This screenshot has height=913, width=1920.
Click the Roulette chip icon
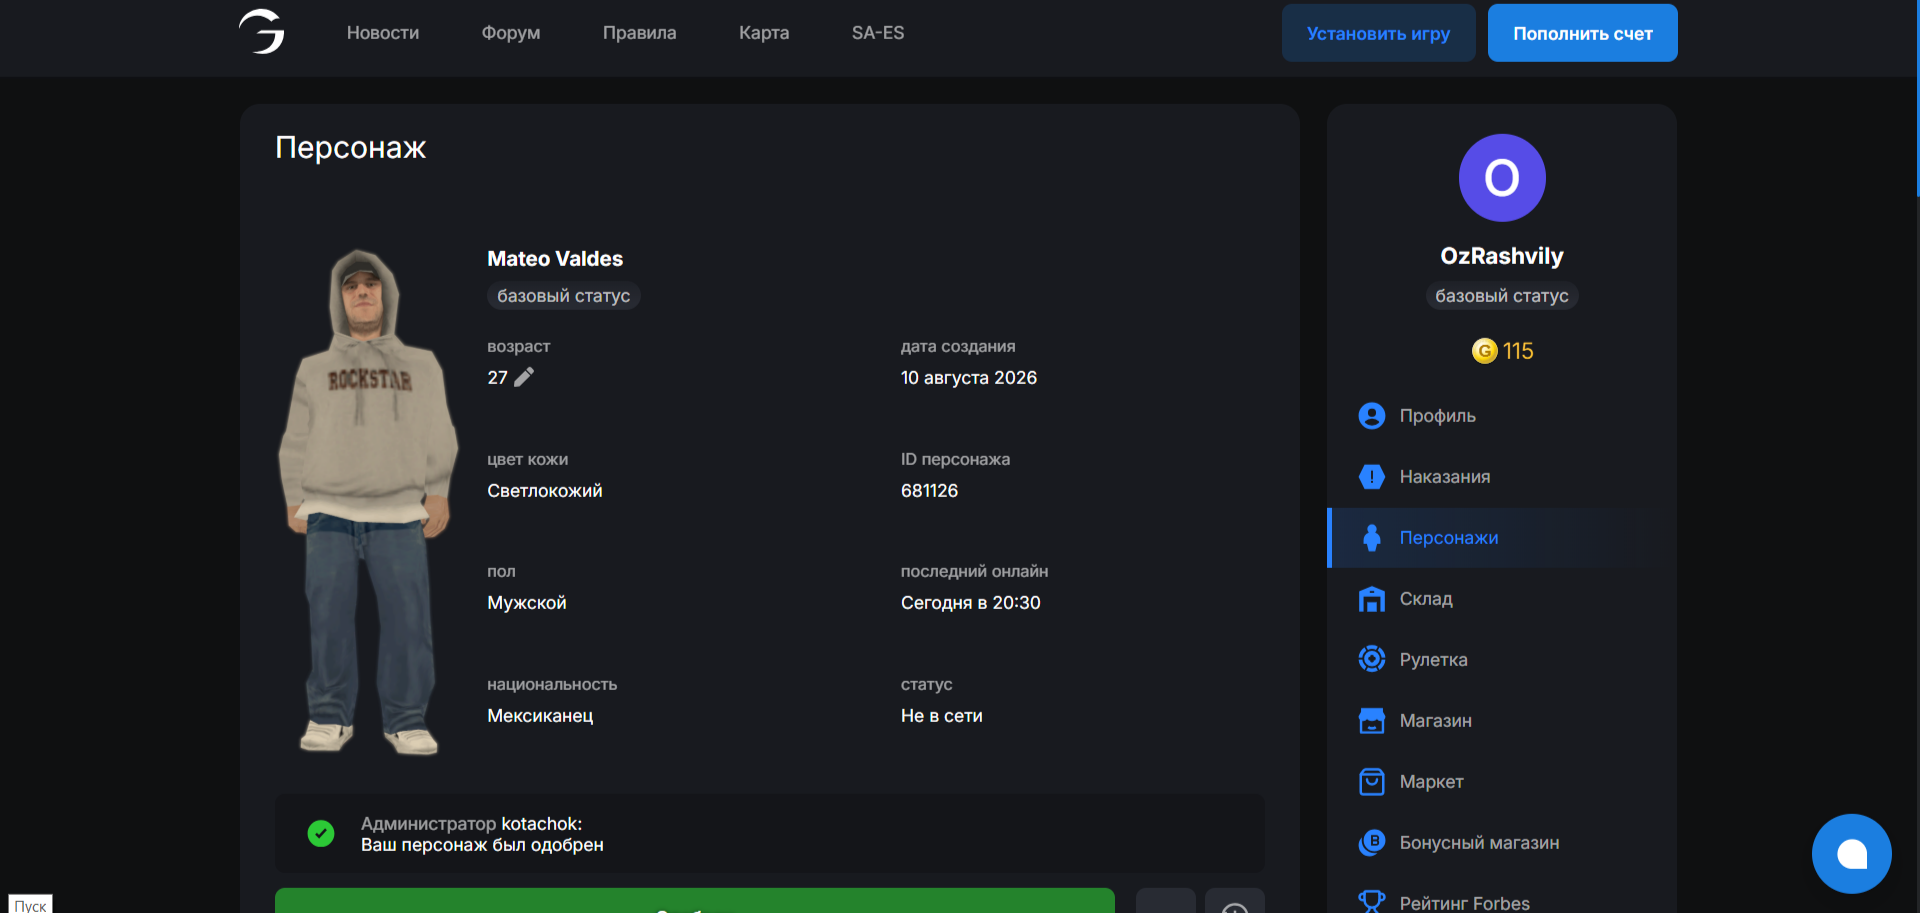click(1372, 660)
